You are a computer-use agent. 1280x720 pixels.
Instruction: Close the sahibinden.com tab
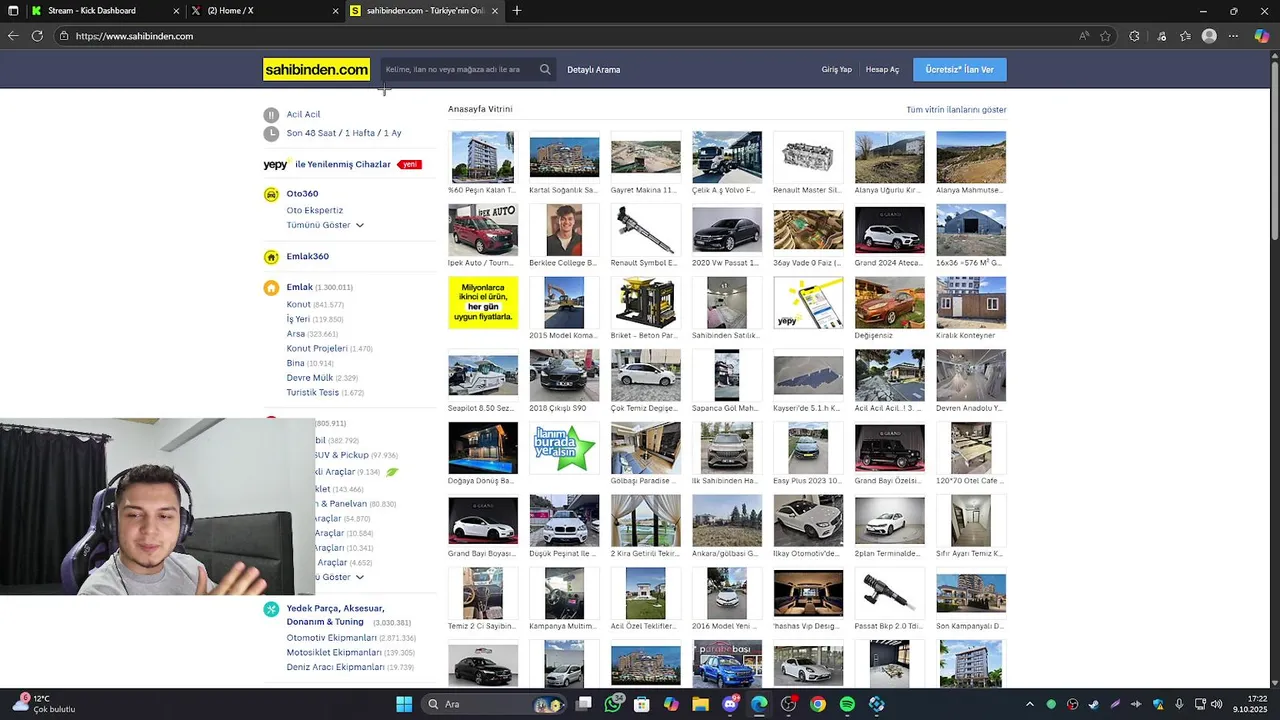click(x=497, y=11)
